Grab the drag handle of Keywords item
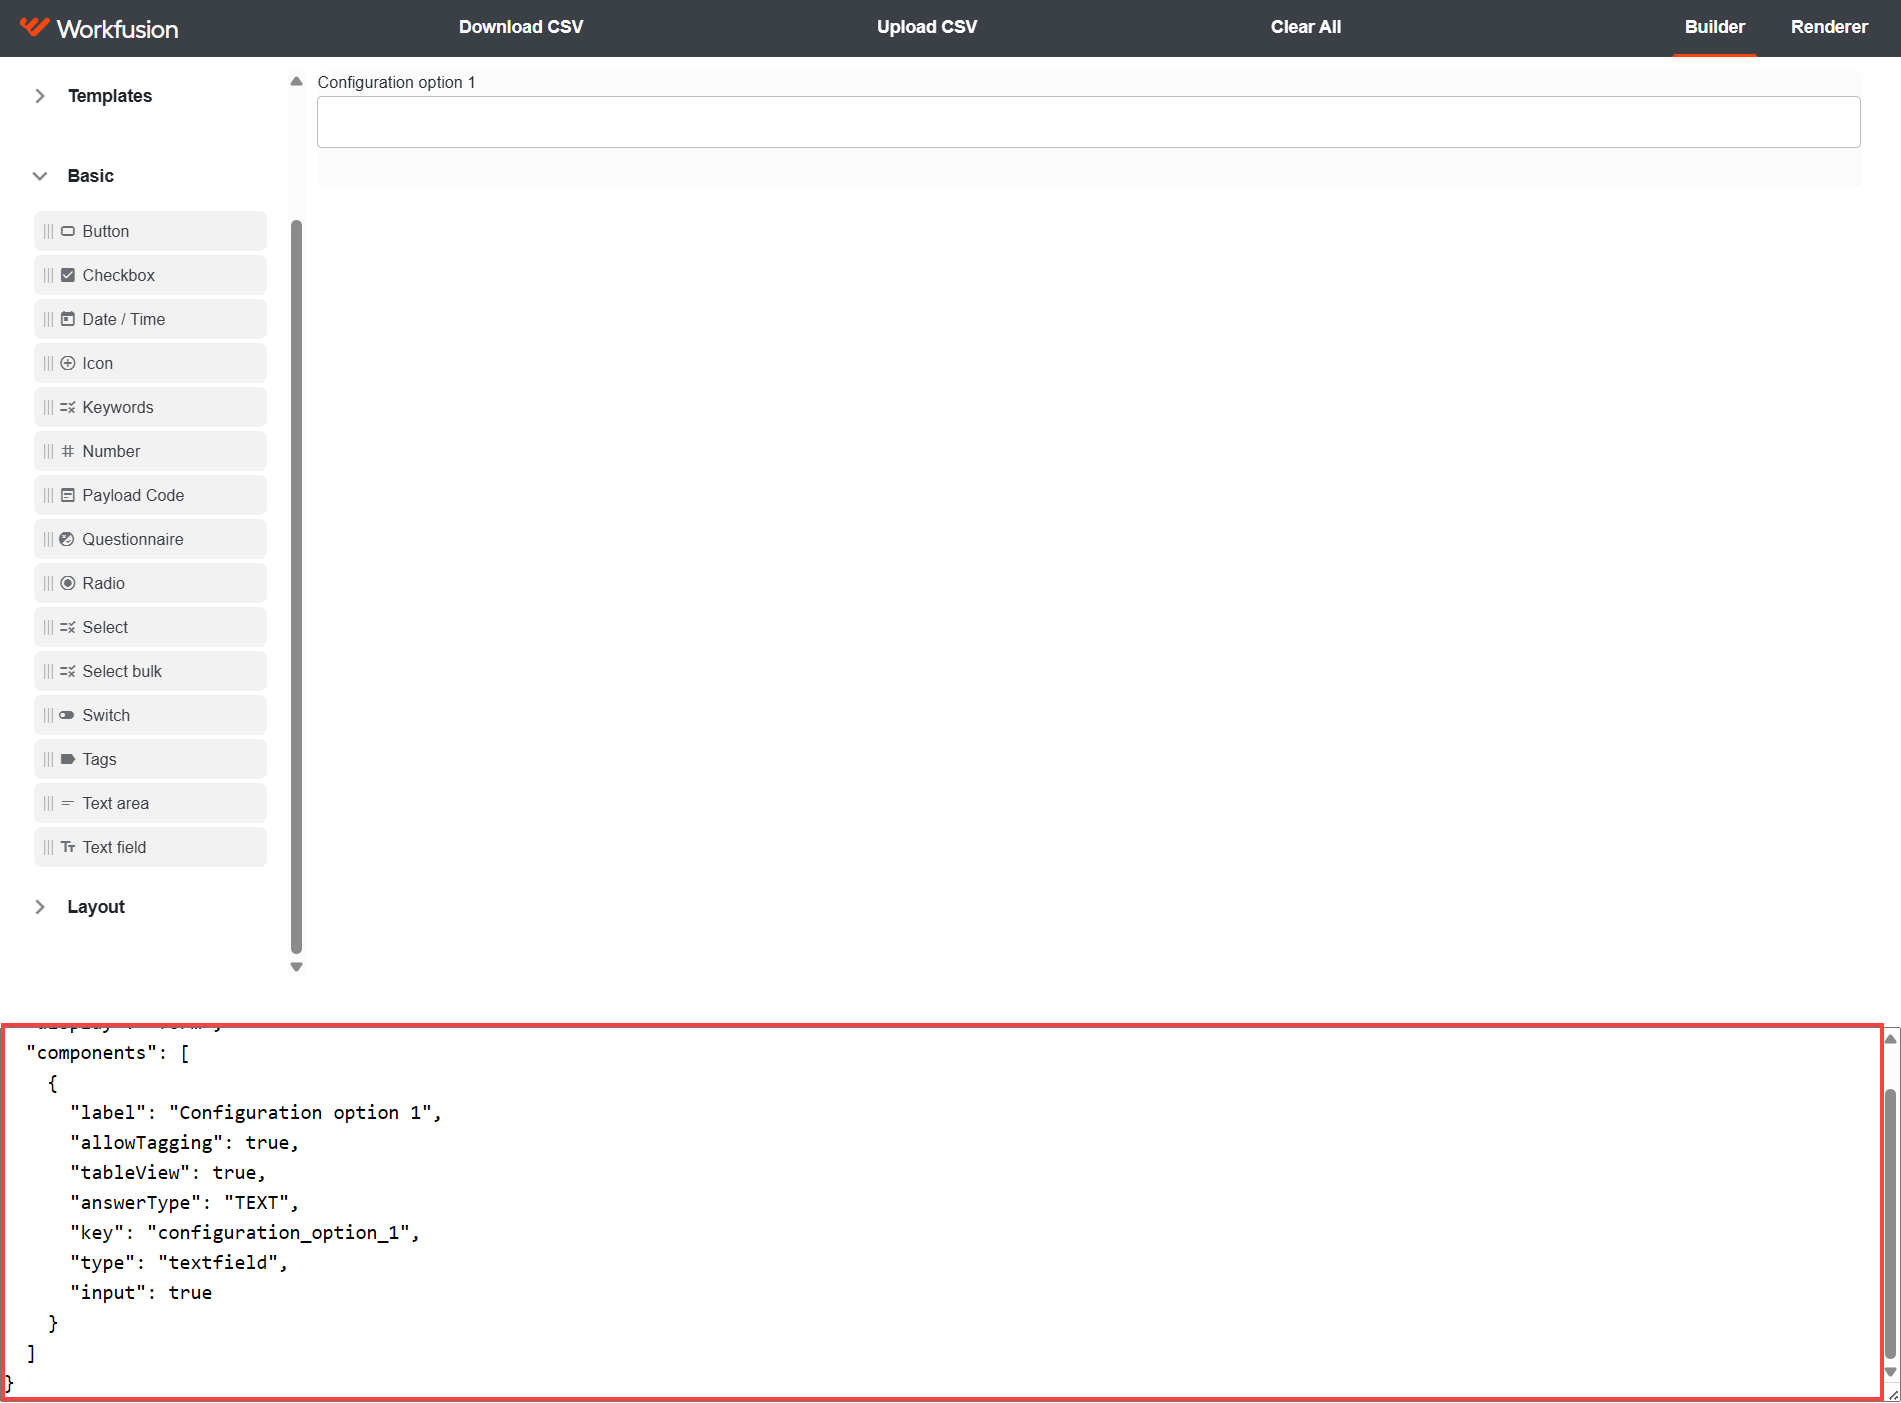This screenshot has width=1901, height=1403. click(x=48, y=407)
